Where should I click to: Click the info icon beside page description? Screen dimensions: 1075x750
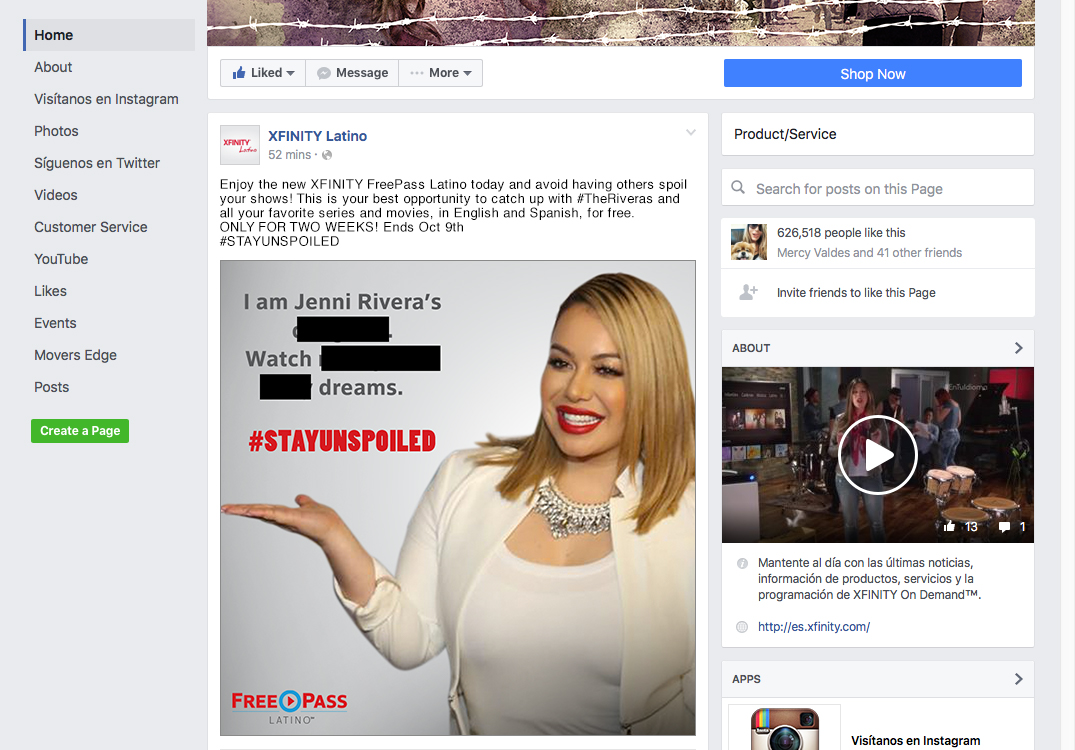742,564
